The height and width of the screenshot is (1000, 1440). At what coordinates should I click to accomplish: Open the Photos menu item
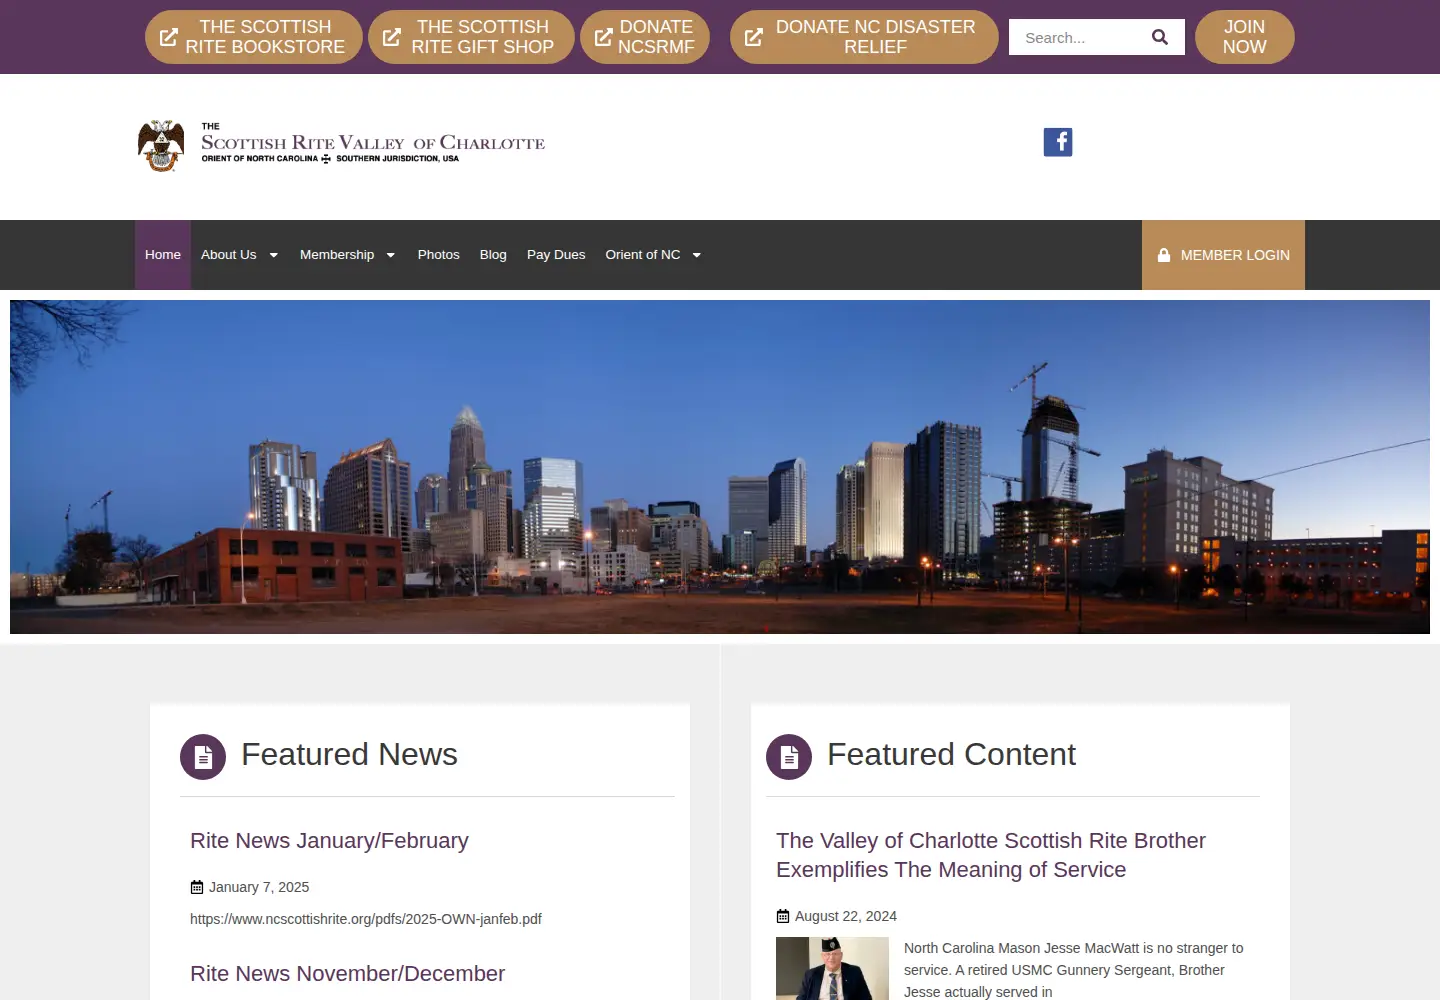coord(439,255)
